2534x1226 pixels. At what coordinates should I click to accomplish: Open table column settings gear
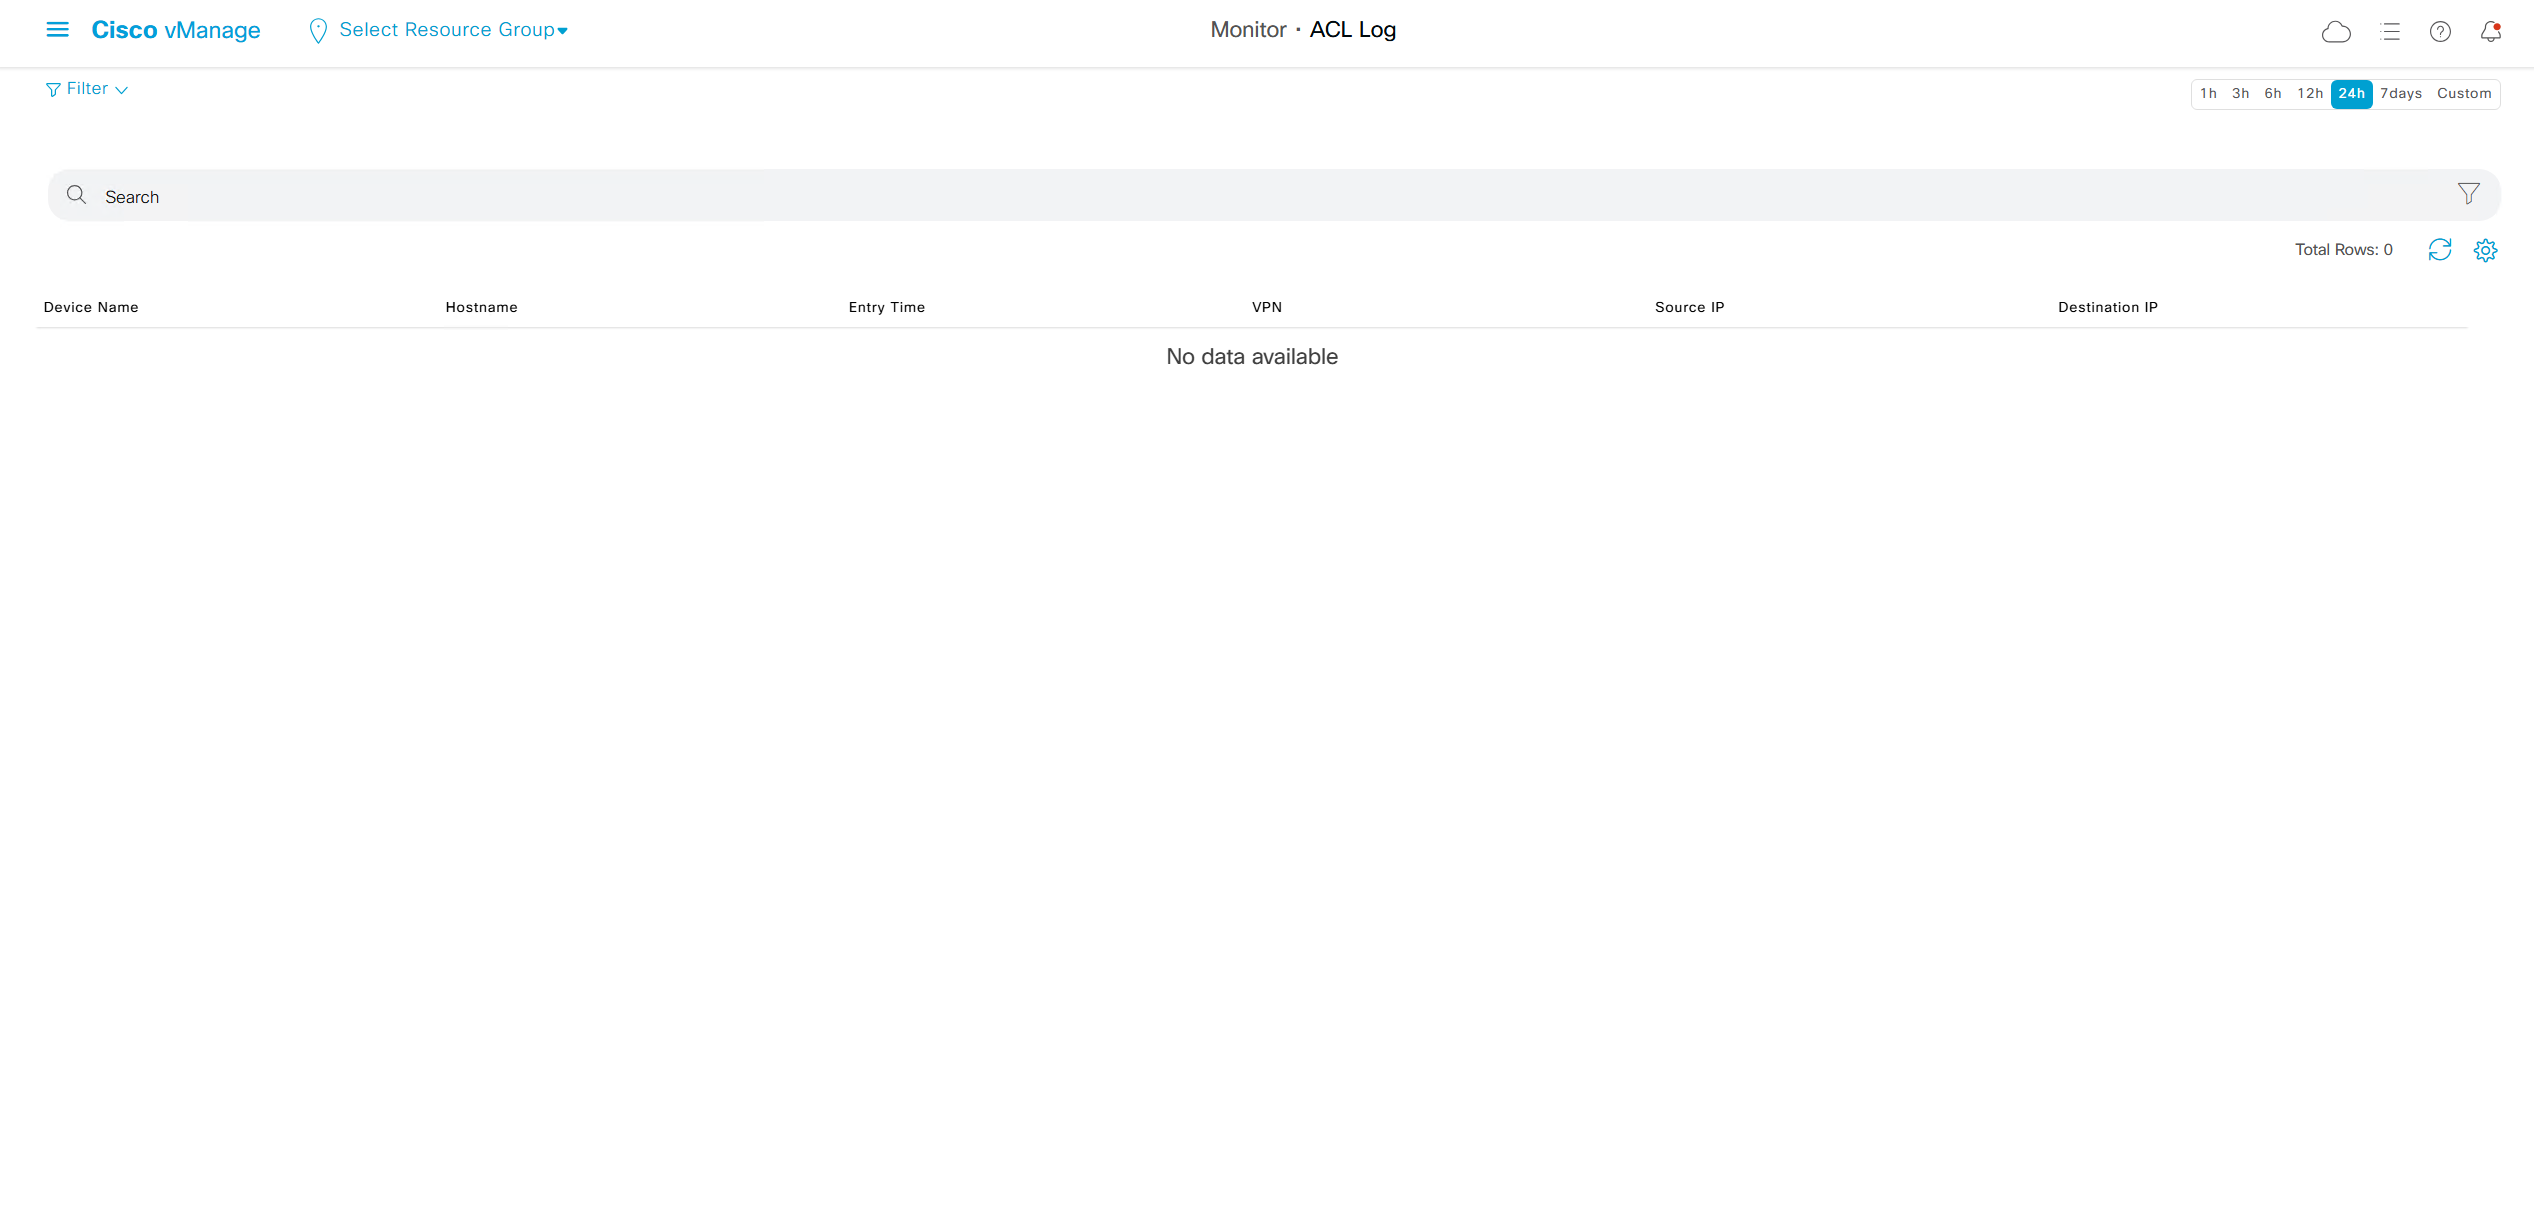click(2485, 250)
